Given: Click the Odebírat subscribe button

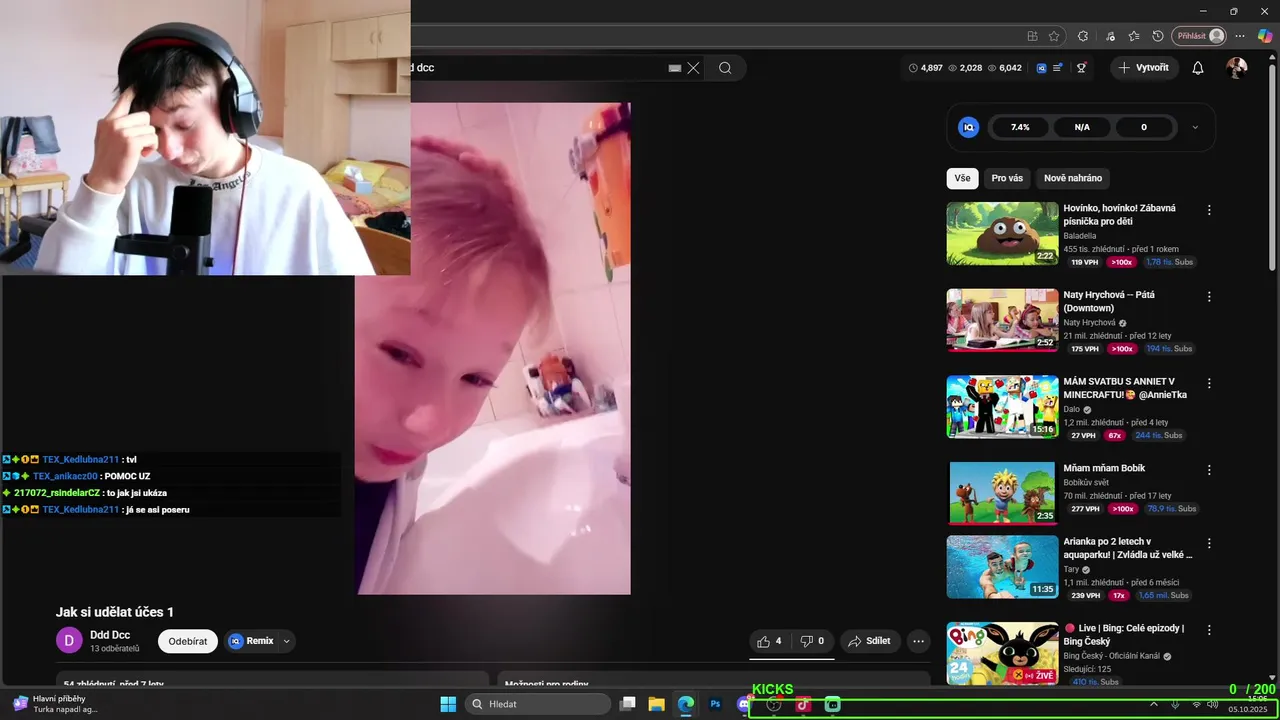Looking at the screenshot, I should tap(188, 641).
